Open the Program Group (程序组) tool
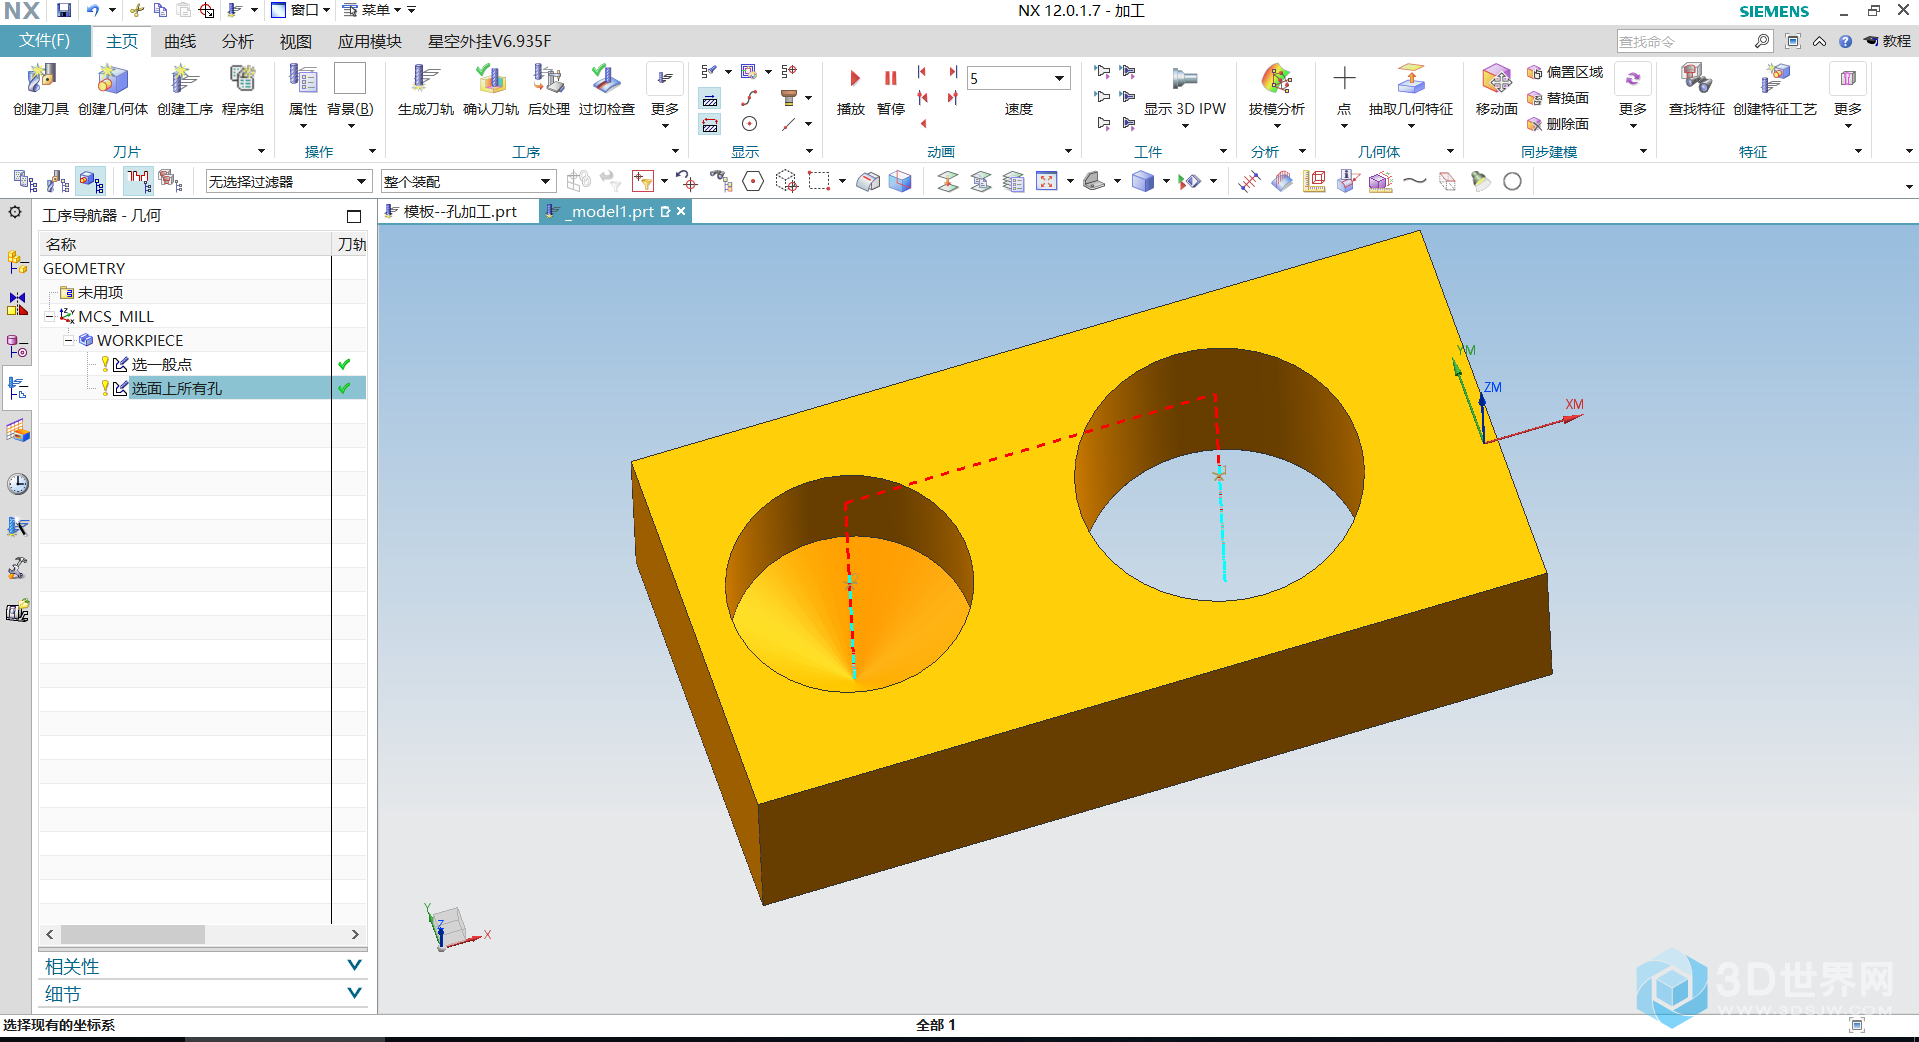1919x1042 pixels. tap(243, 89)
